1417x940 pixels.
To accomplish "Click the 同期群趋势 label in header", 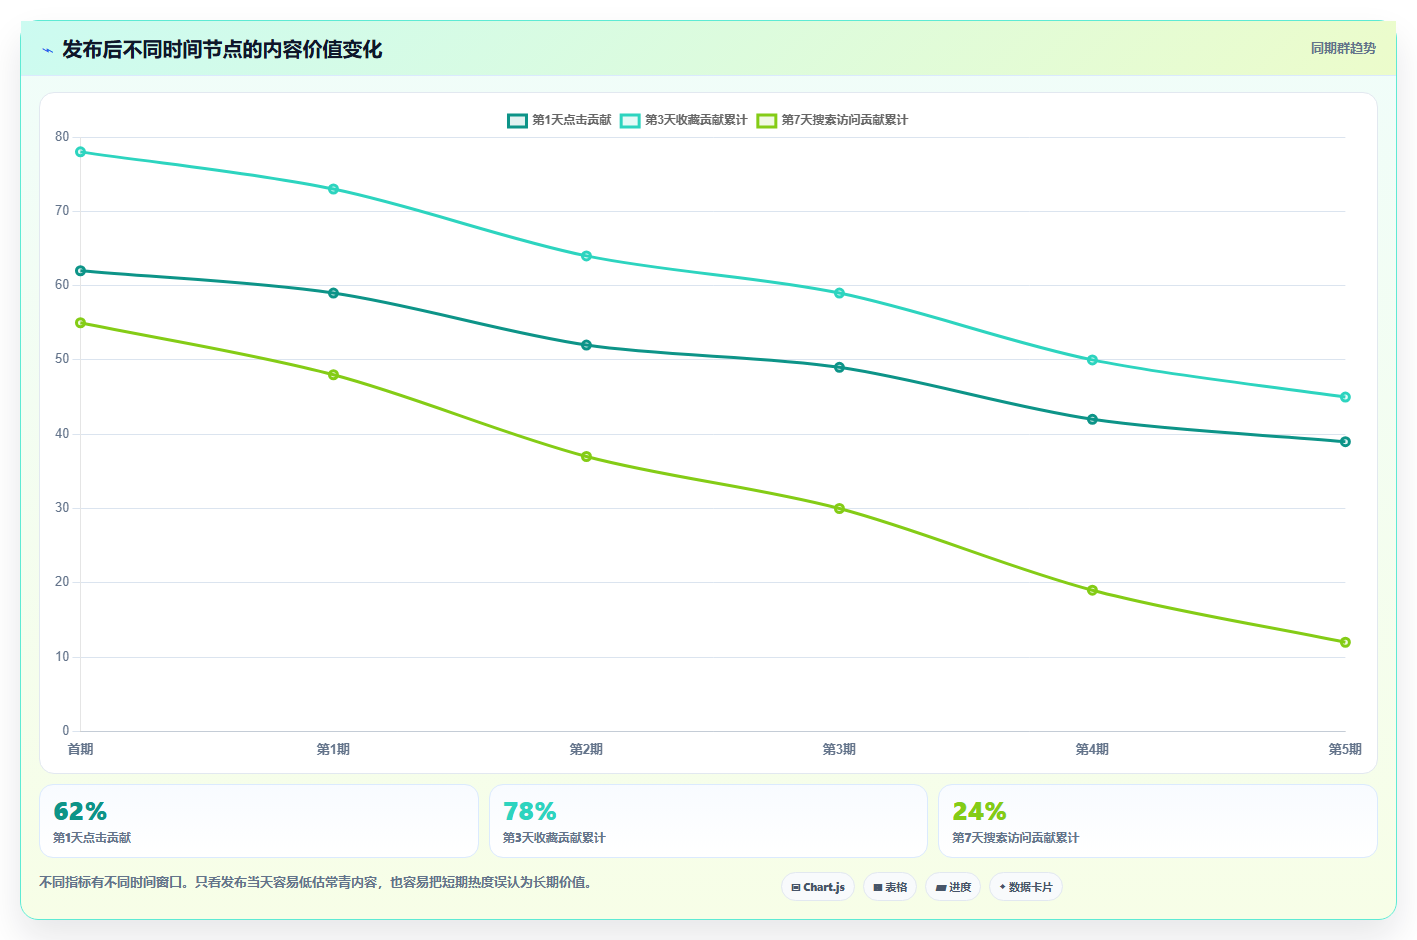I will pyautogui.click(x=1343, y=48).
